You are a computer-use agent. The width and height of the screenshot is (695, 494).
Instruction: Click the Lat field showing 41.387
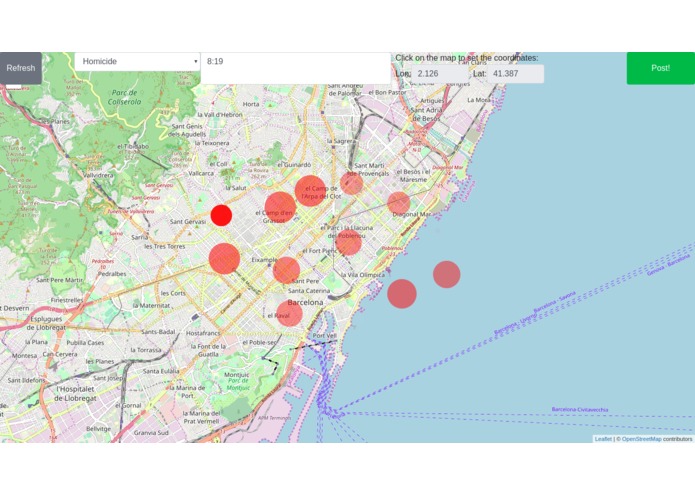click(515, 74)
